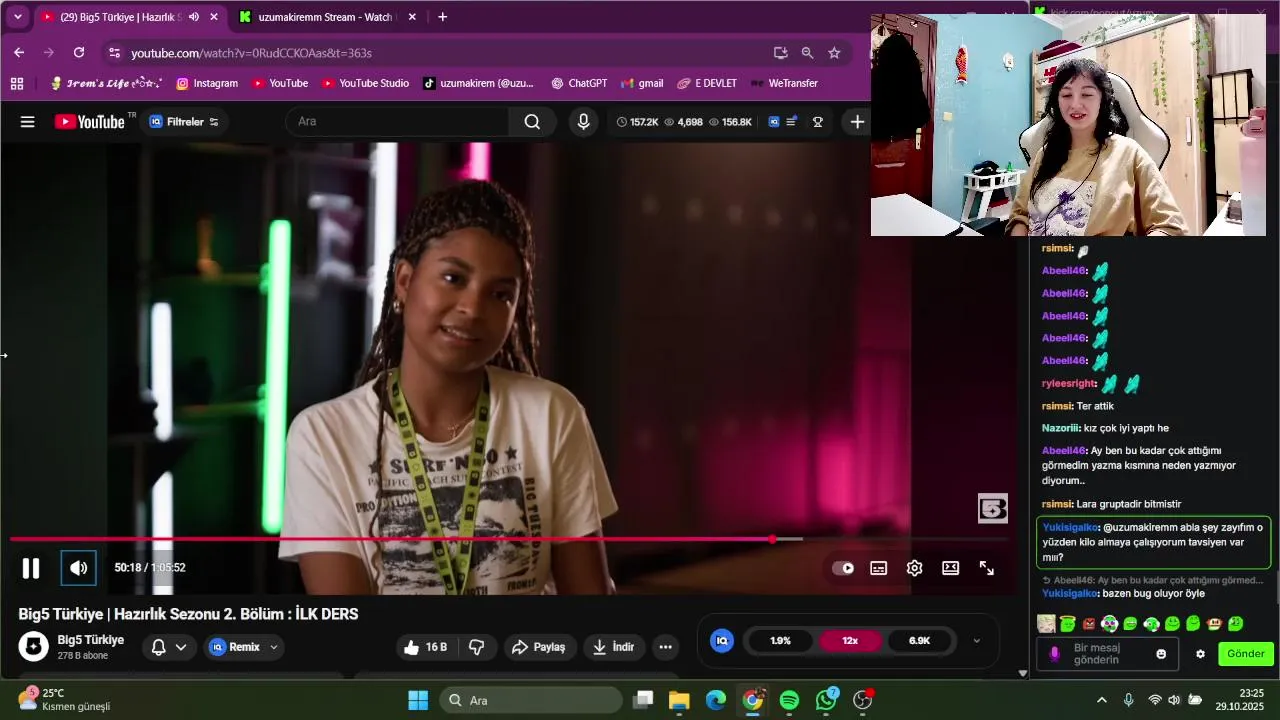
Task: Click the Kick chat message input
Action: coord(1109,654)
